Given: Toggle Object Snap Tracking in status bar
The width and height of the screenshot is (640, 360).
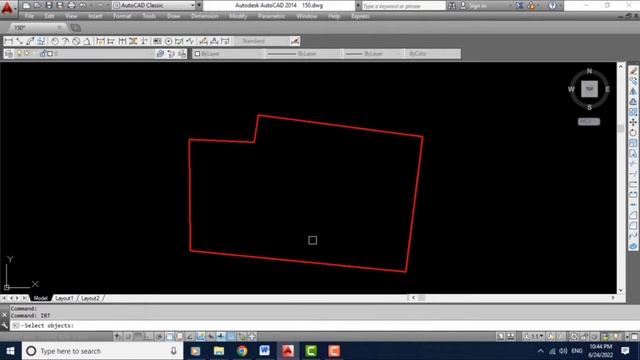Looking at the screenshot, I should pyautogui.click(x=190, y=337).
